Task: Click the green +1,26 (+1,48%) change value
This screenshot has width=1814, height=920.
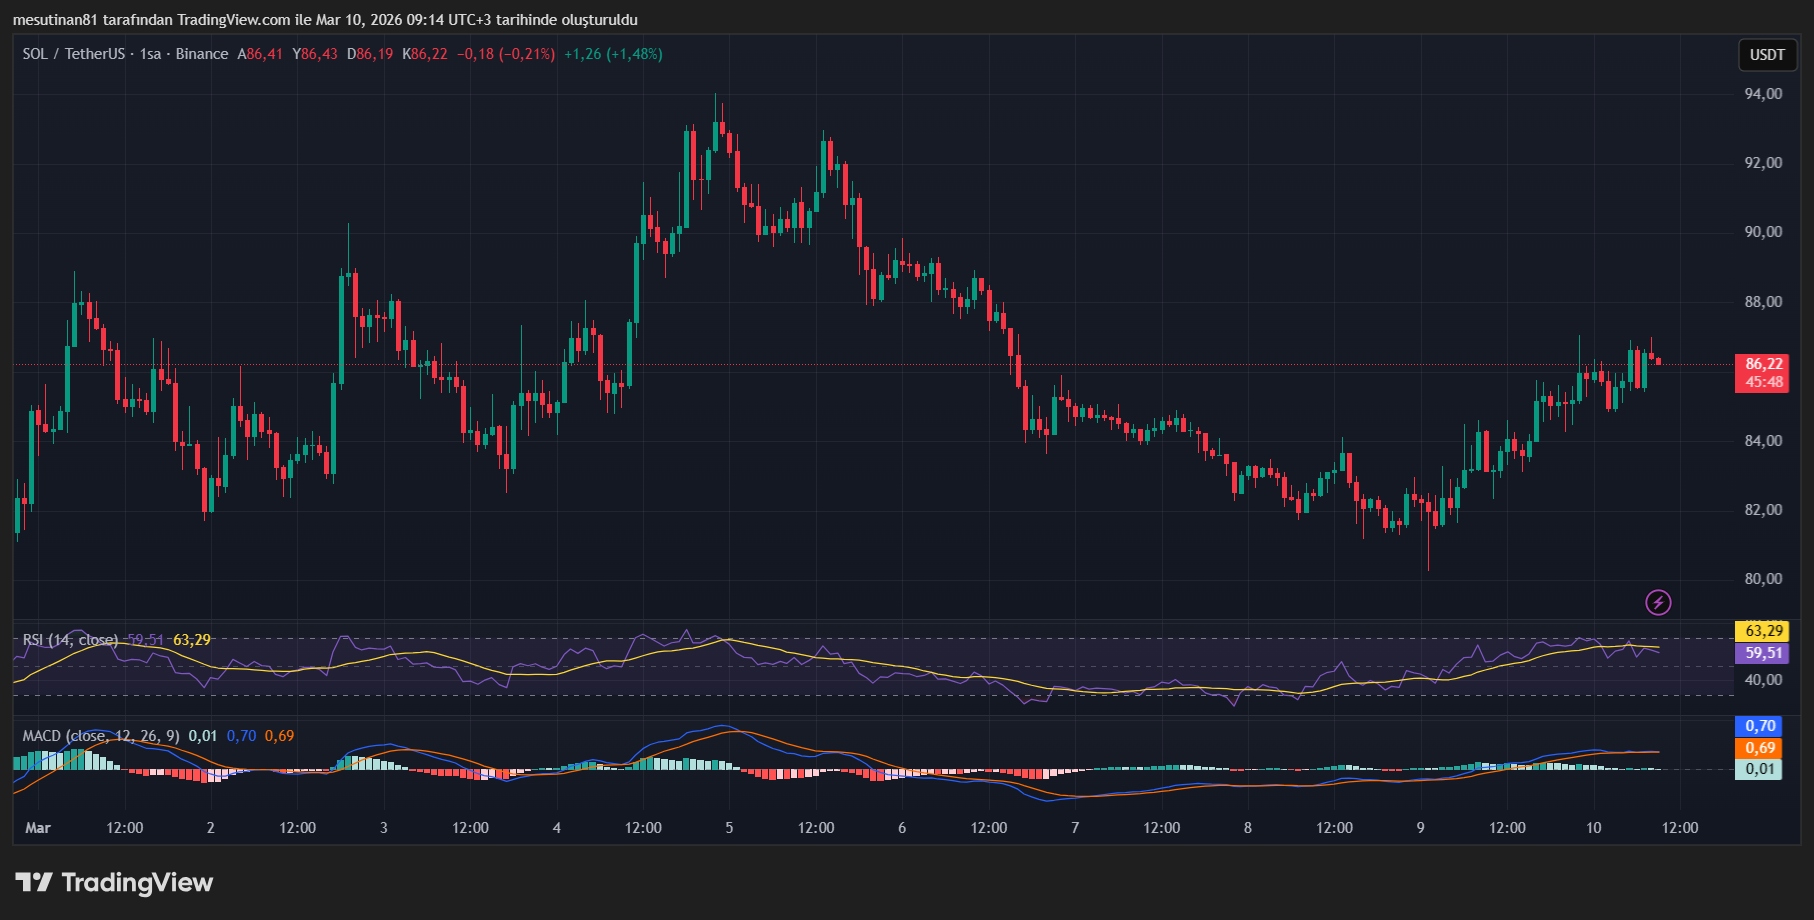Action: [613, 54]
